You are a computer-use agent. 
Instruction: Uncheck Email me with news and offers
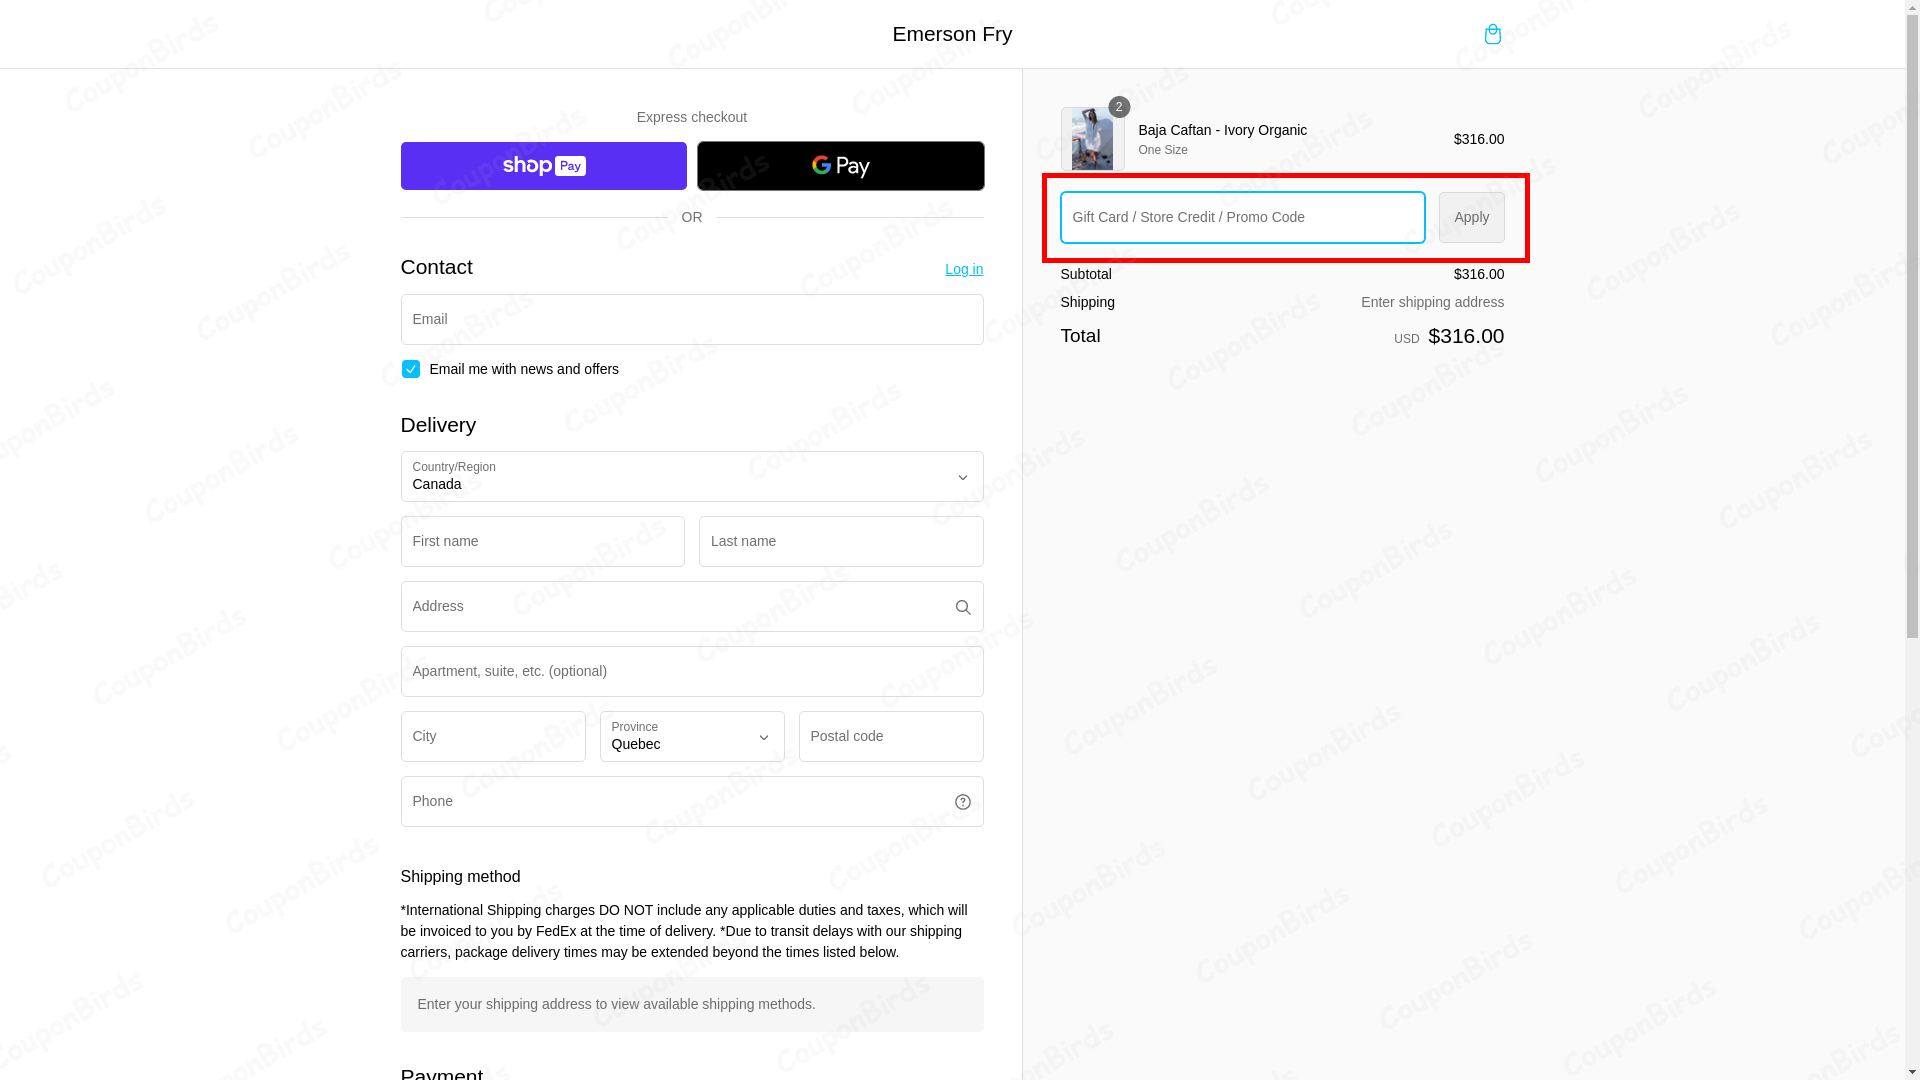pyautogui.click(x=410, y=369)
